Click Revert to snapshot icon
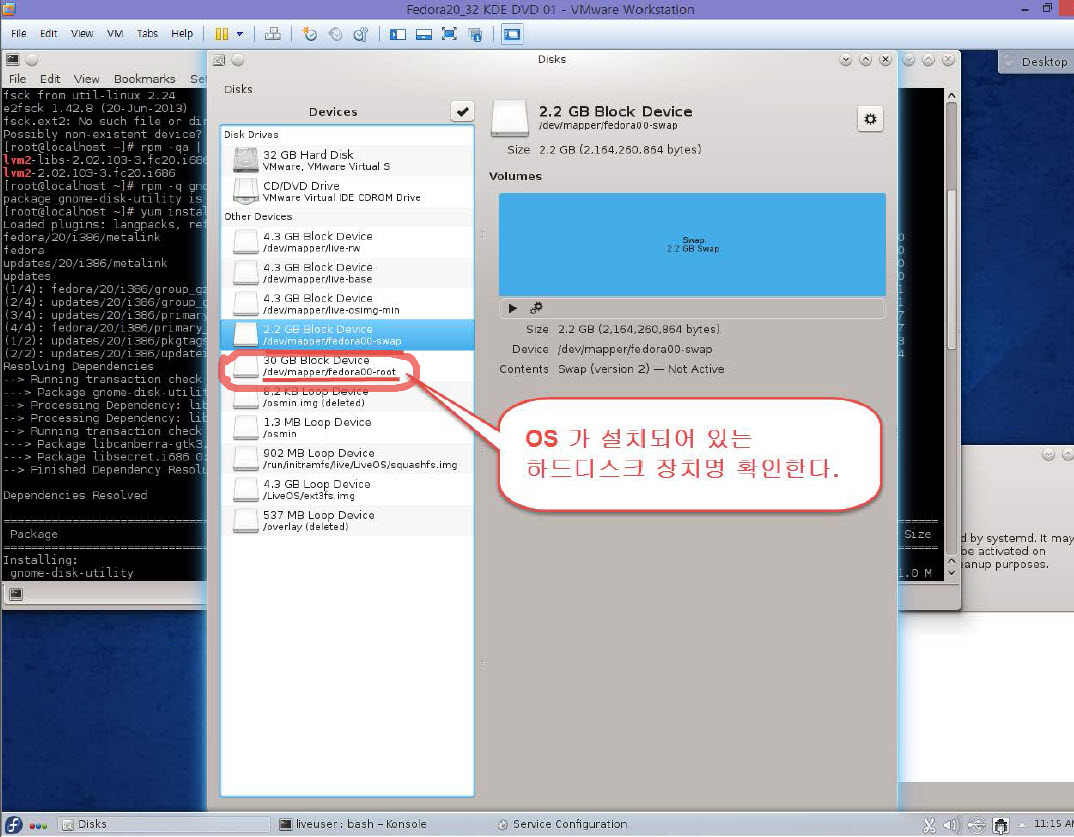This screenshot has width=1074, height=837. click(336, 34)
